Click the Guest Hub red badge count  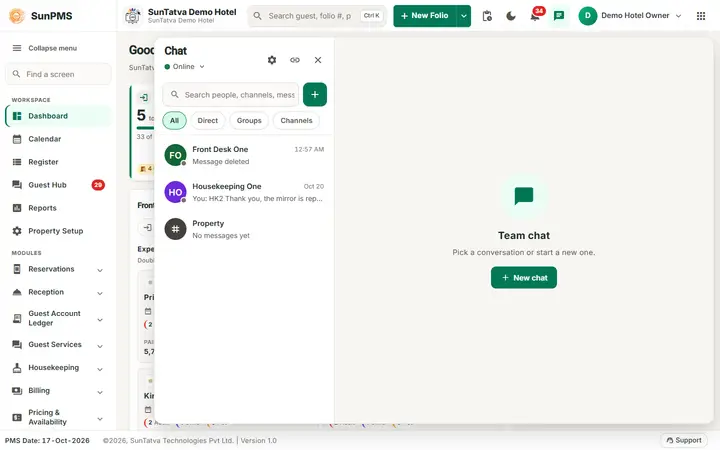click(x=98, y=185)
